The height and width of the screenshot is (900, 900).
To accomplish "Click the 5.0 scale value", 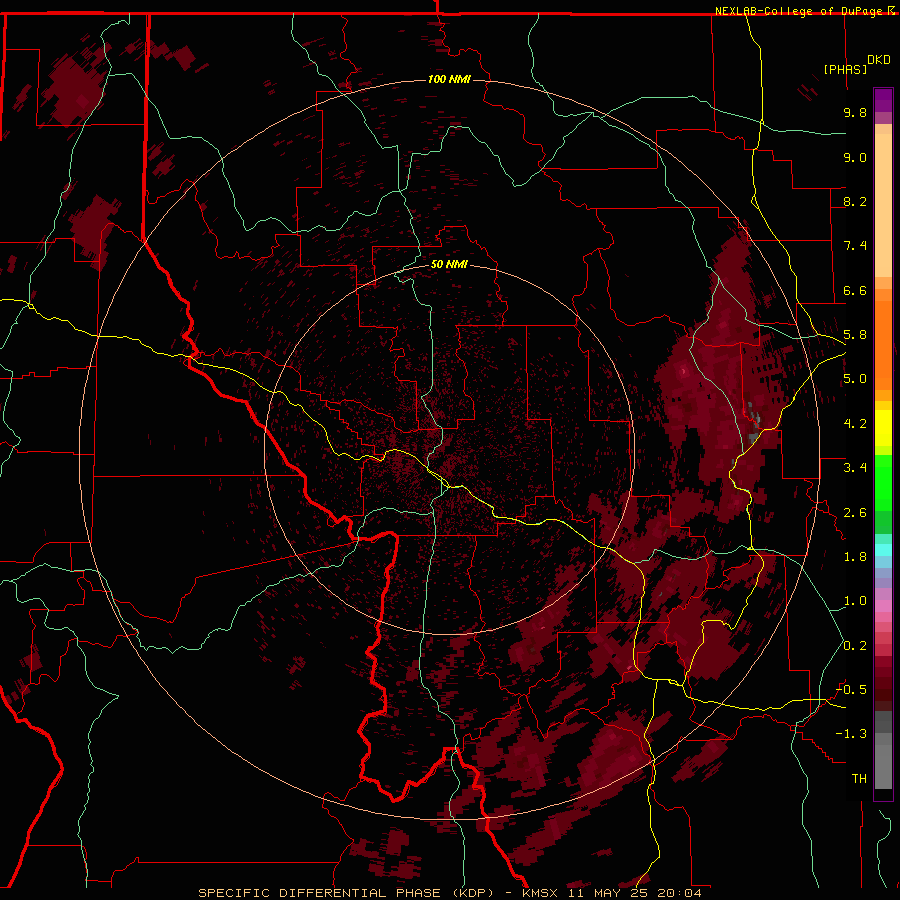I will 855,379.
